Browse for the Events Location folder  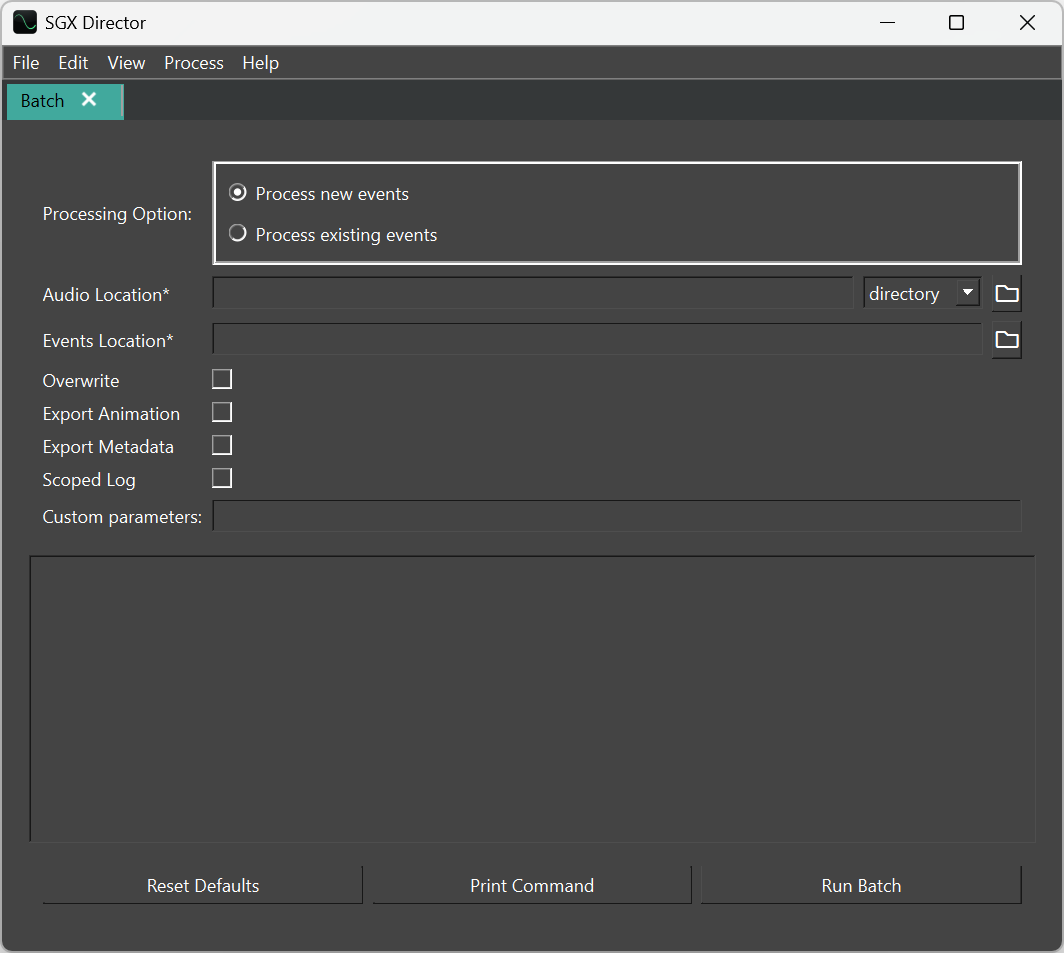pyautogui.click(x=1006, y=340)
